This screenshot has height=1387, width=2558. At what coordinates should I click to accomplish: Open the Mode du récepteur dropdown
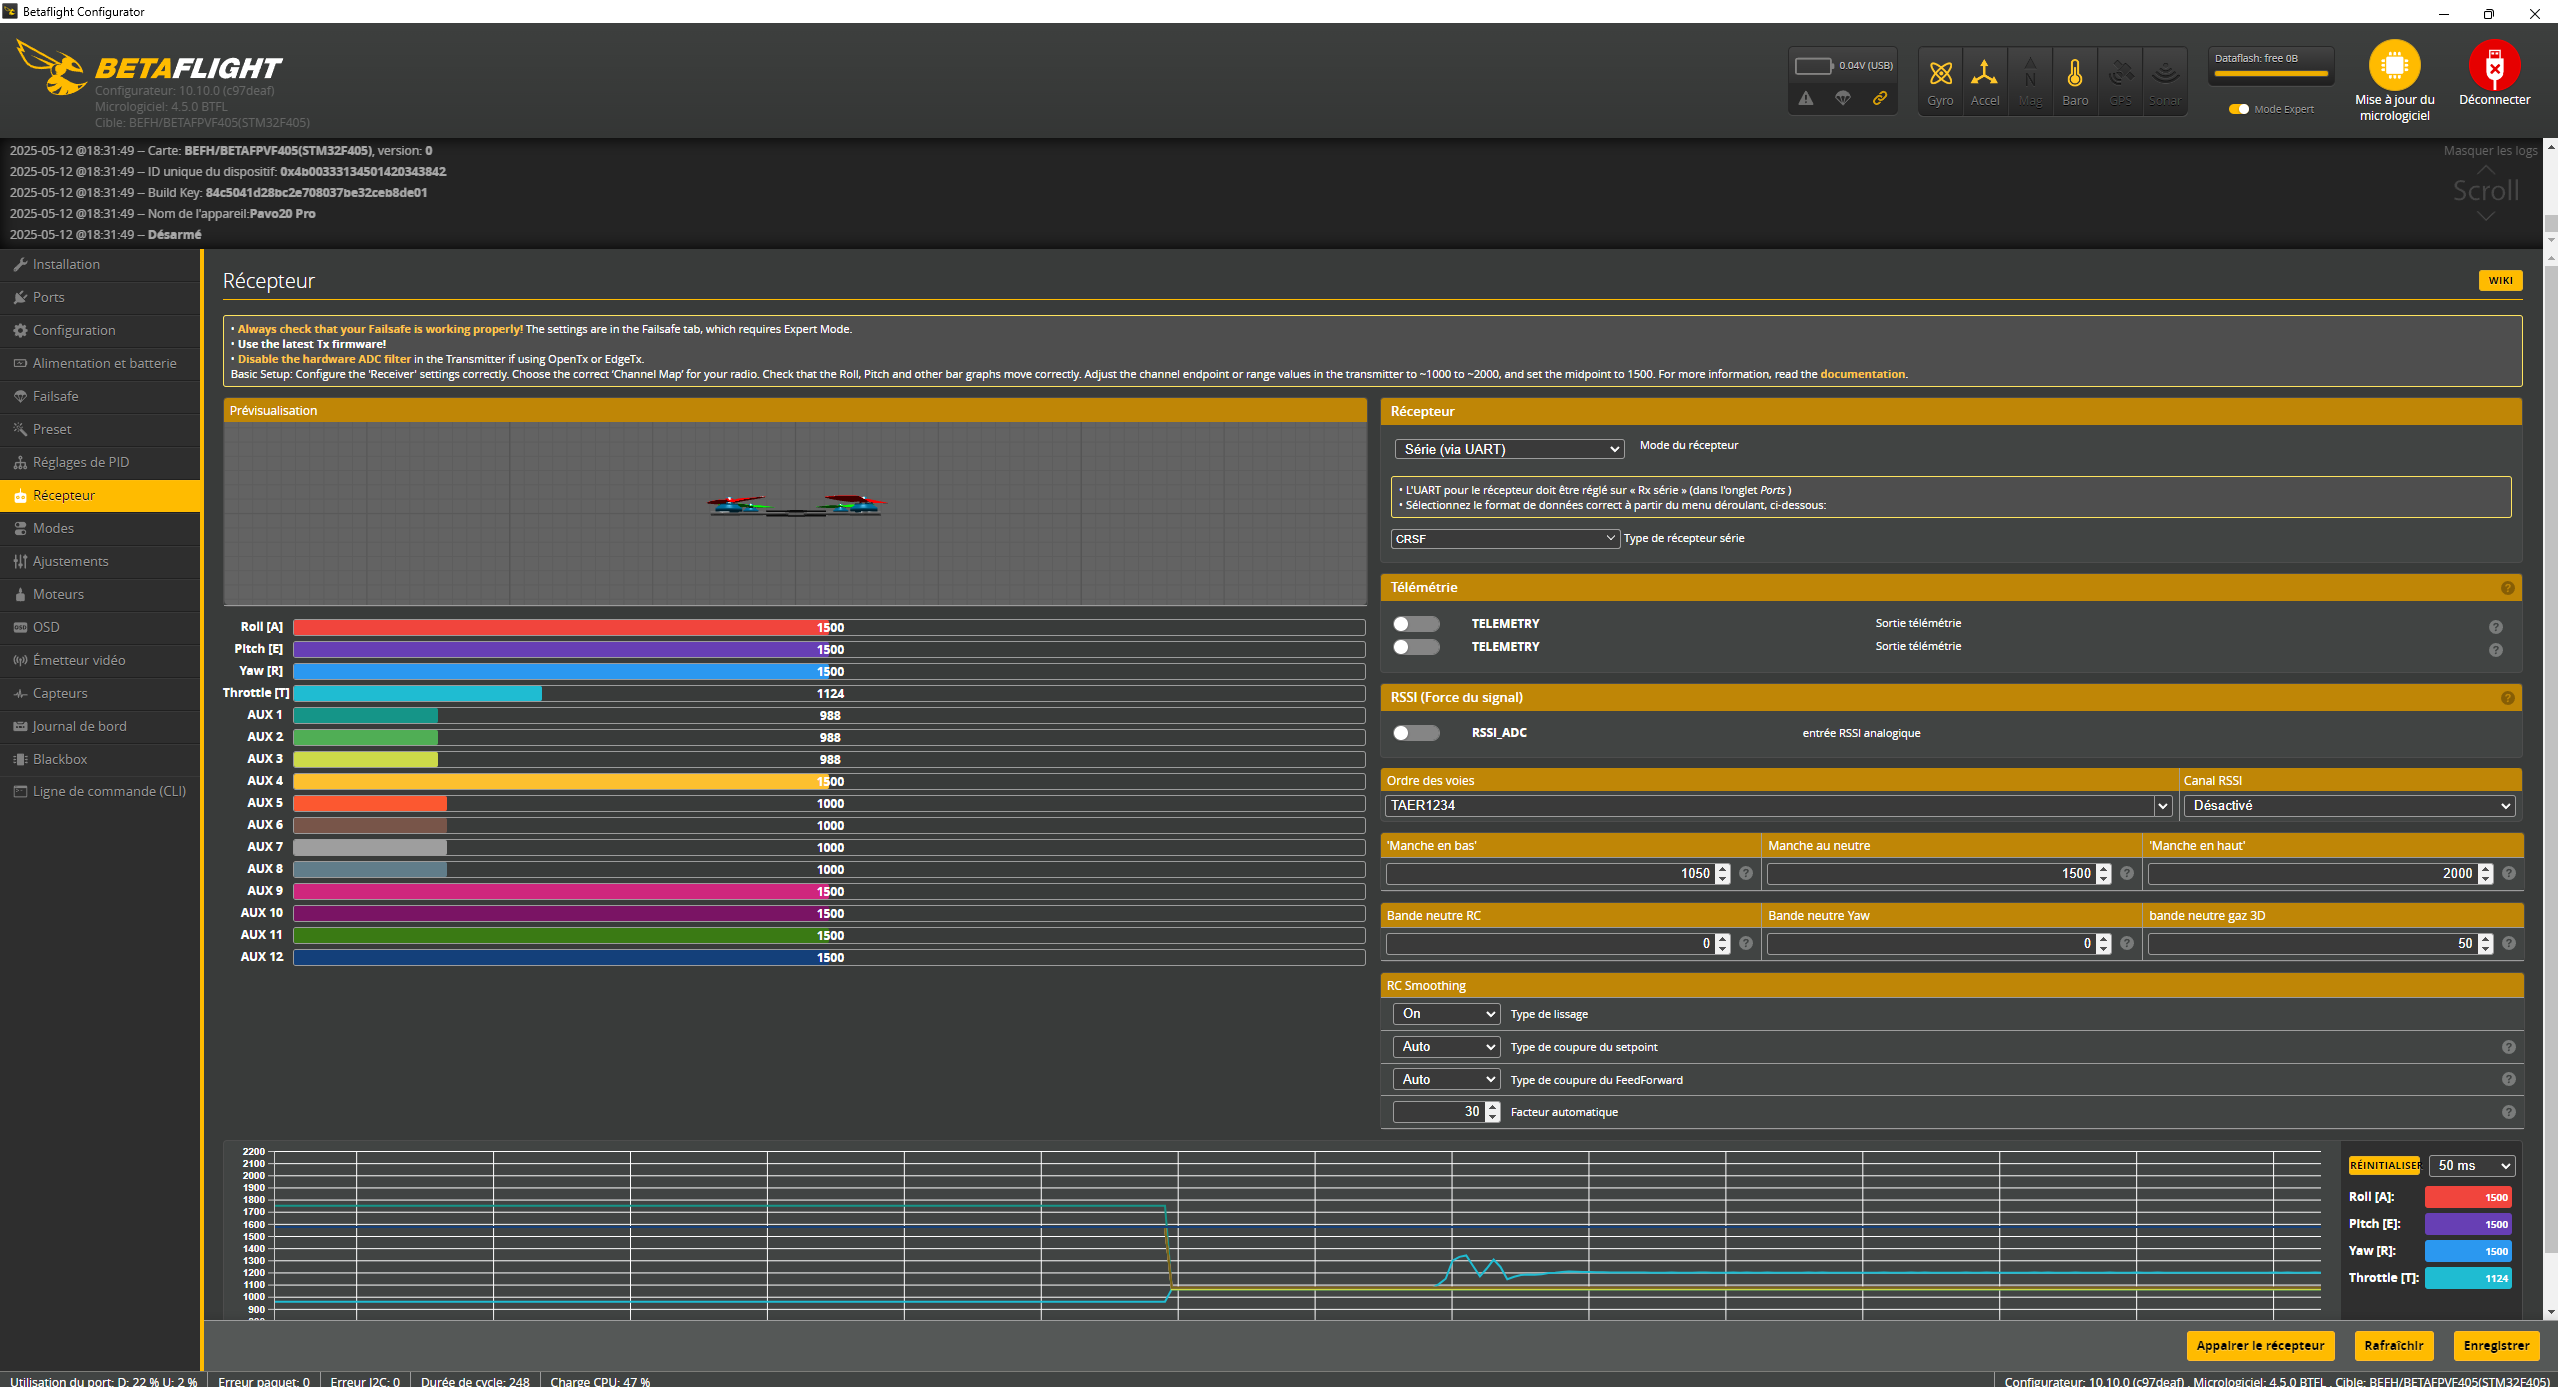coord(1508,449)
